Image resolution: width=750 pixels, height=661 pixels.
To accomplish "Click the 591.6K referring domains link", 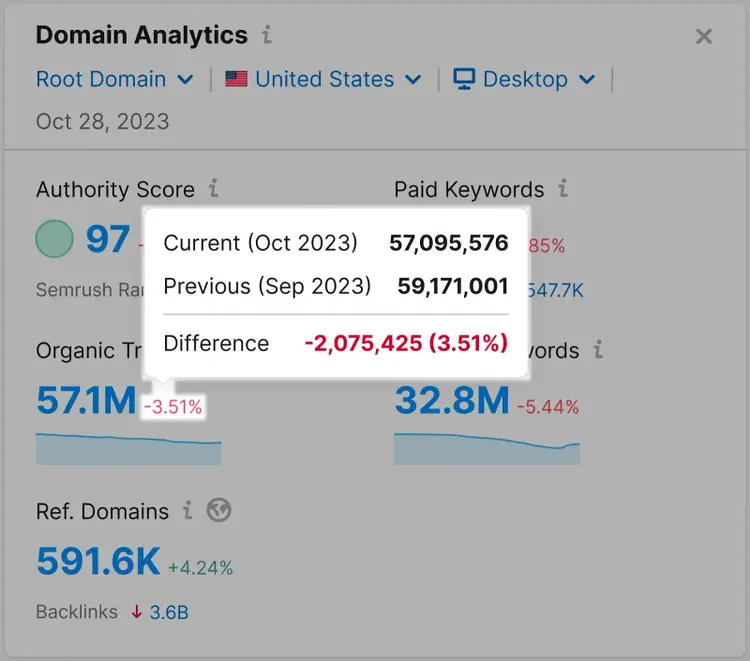I will [x=98, y=561].
